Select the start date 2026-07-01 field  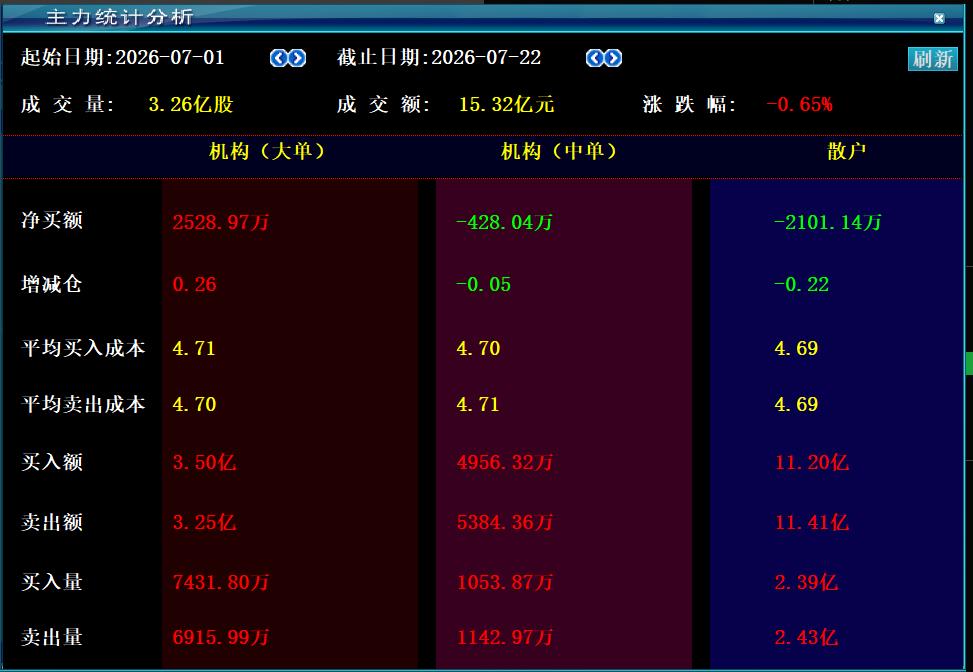[169, 58]
